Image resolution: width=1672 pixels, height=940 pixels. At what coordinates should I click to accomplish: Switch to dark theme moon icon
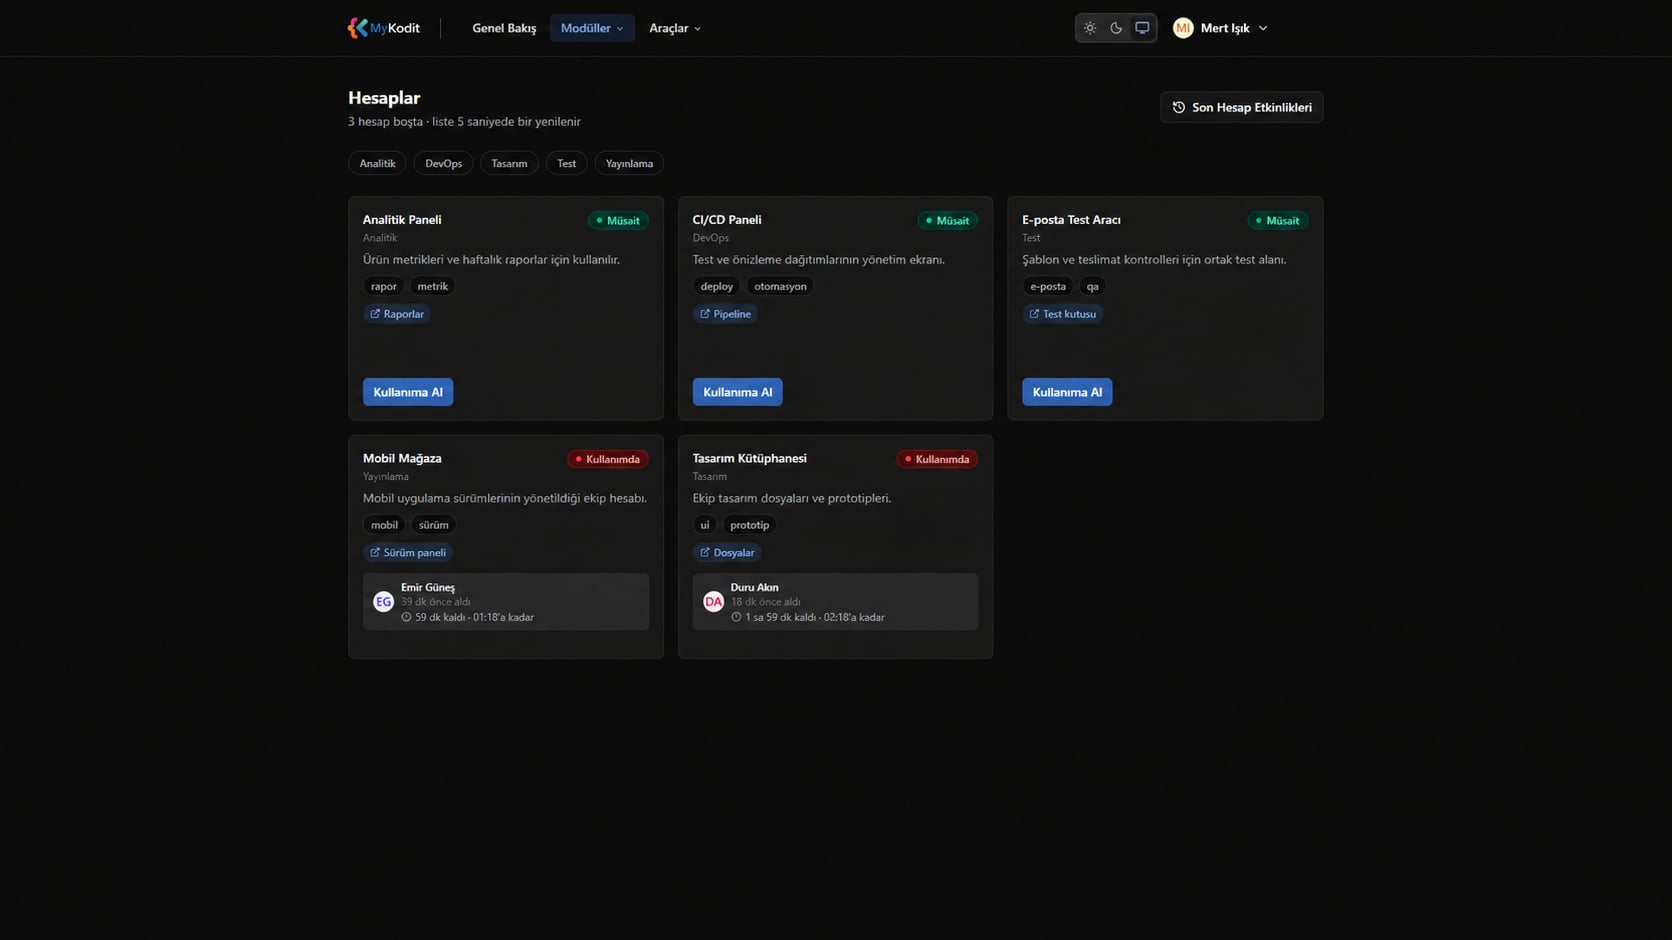(x=1116, y=28)
